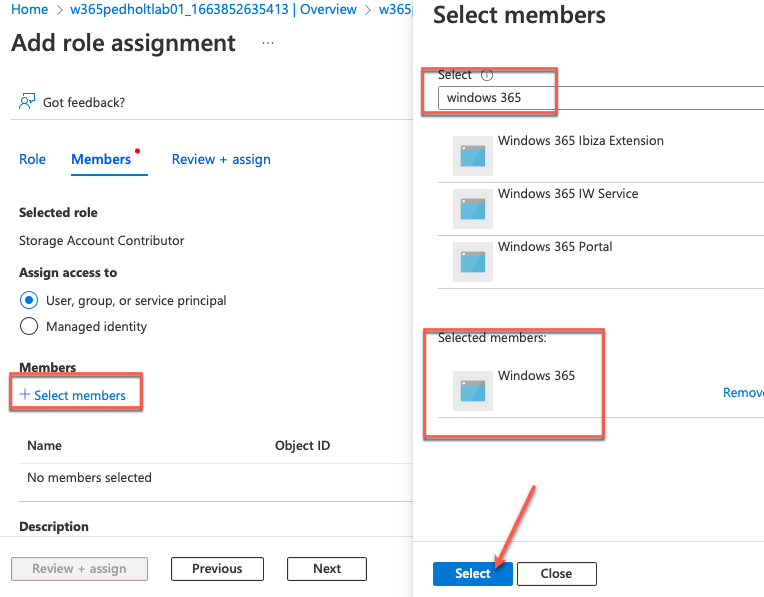The image size is (764, 597).
Task: Open the Review + assign tab
Action: [x=221, y=159]
